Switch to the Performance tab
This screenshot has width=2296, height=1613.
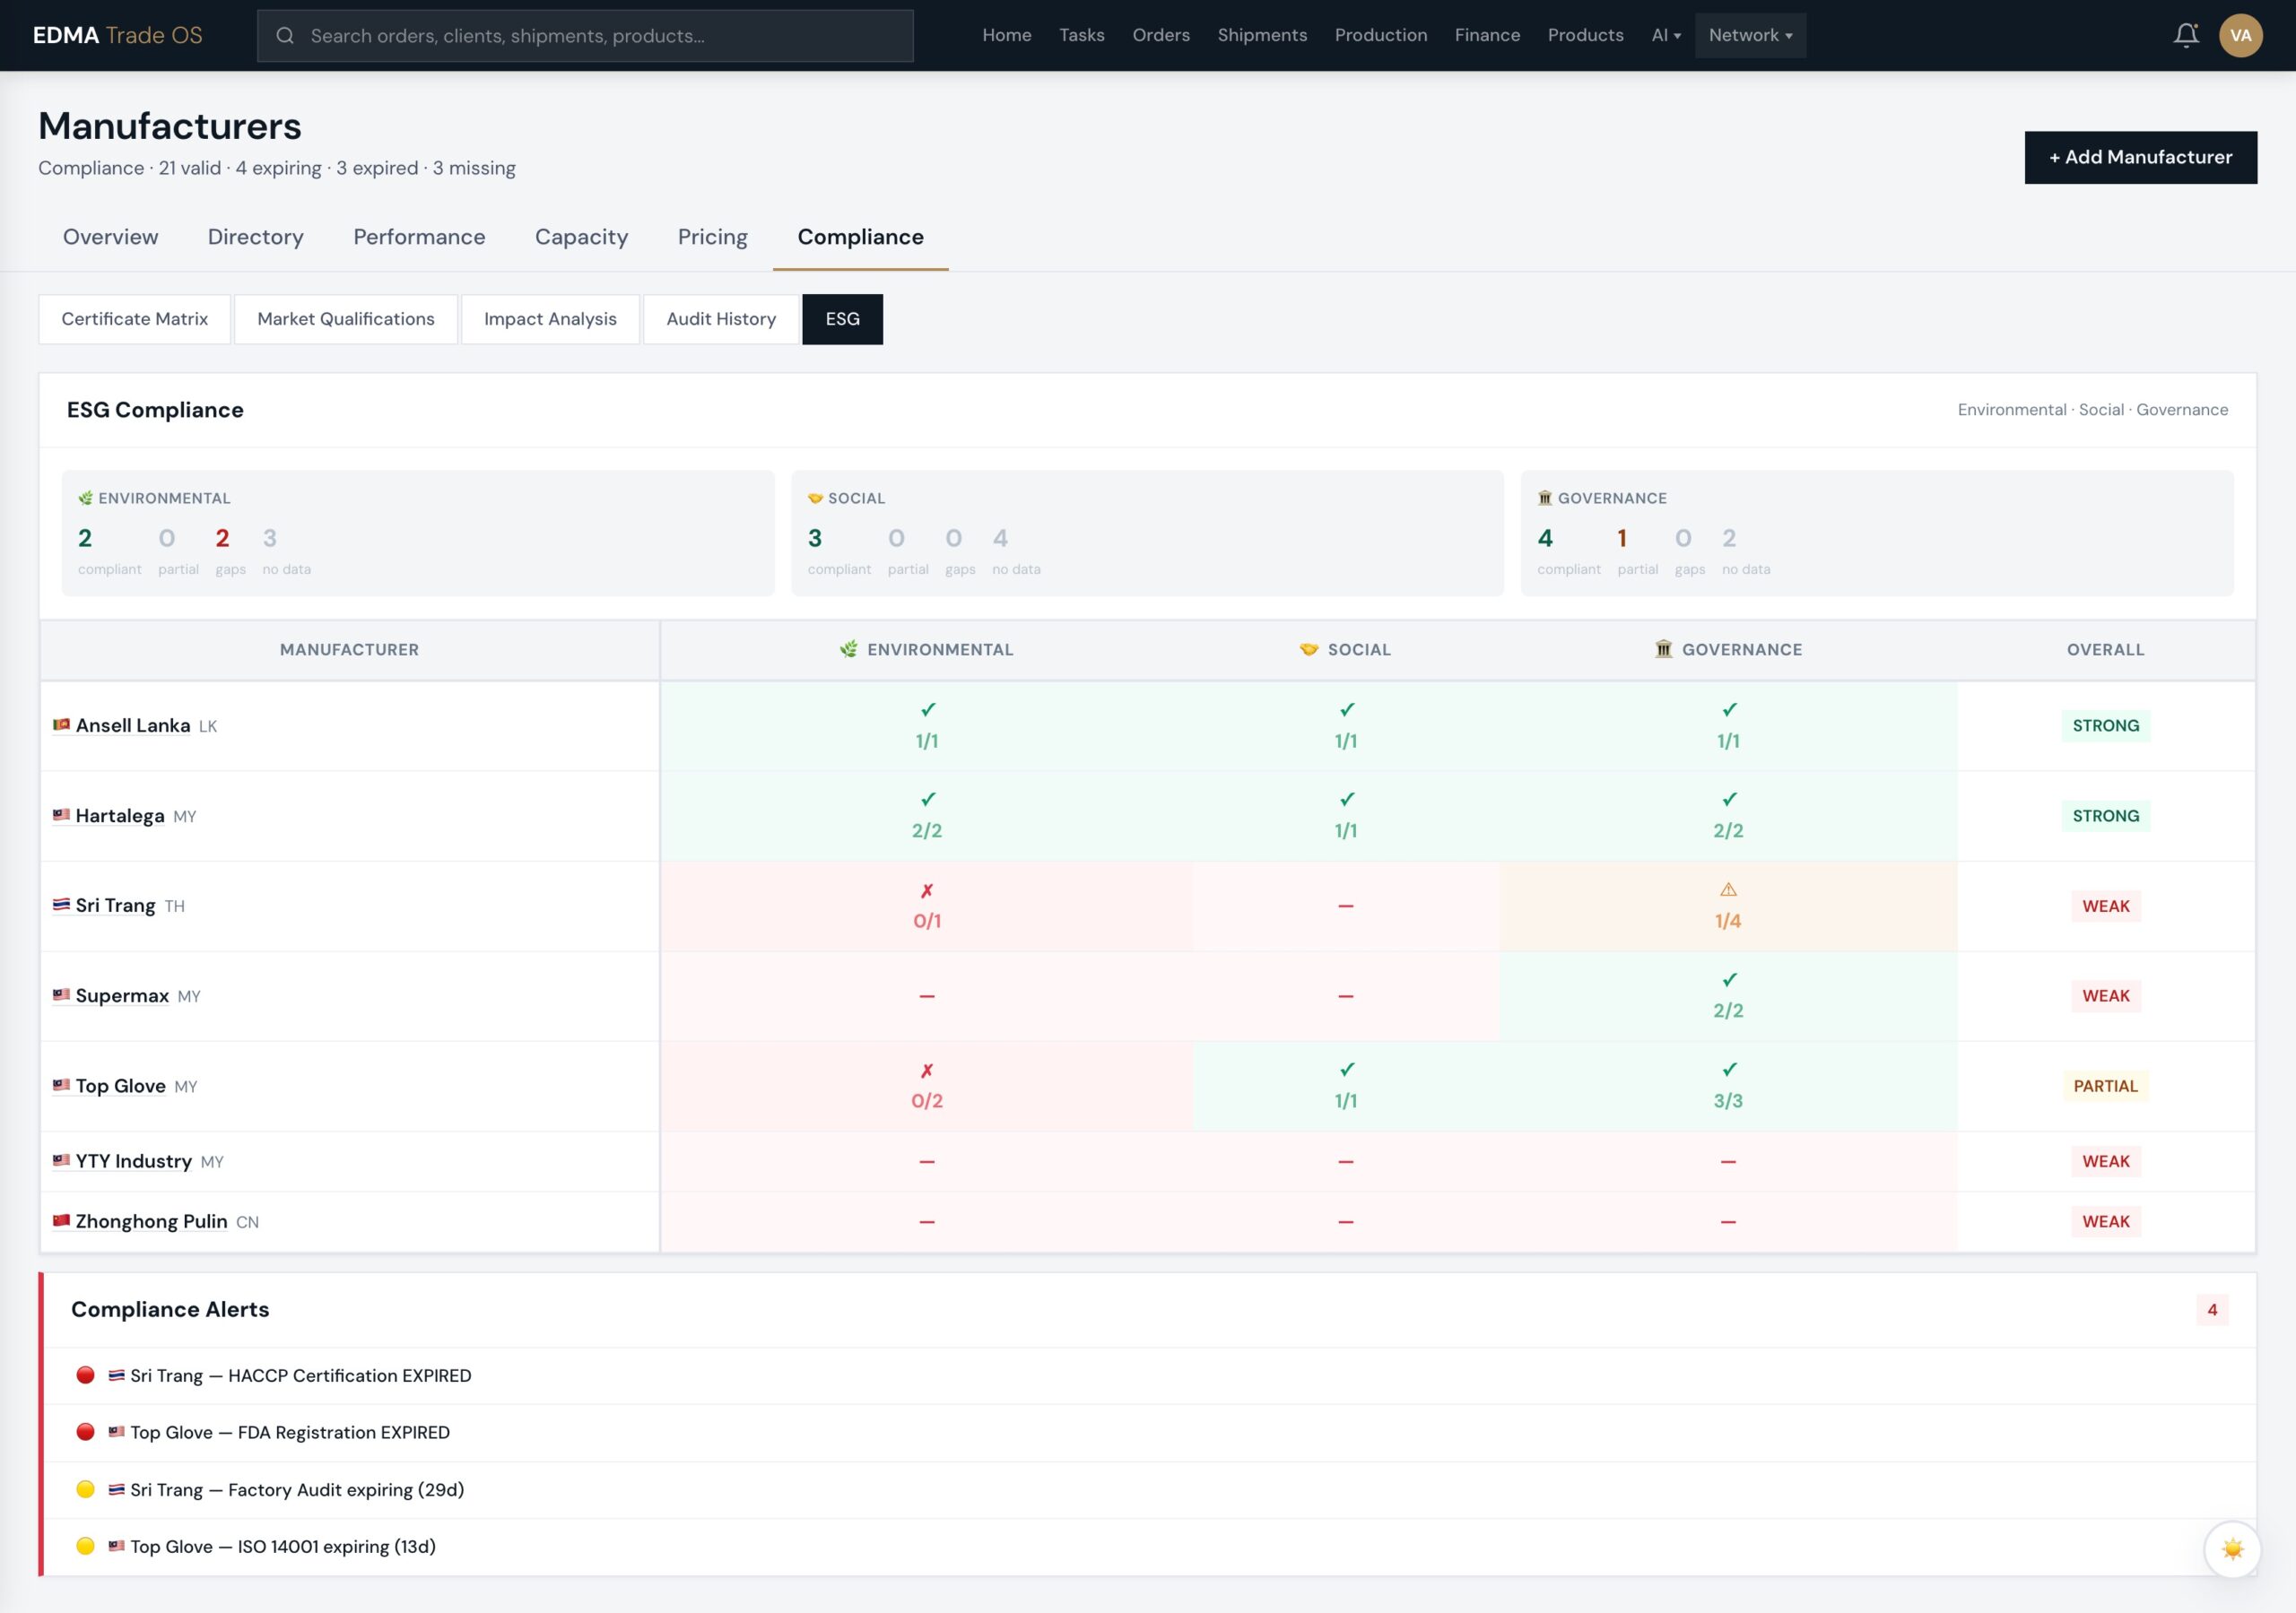coord(419,237)
